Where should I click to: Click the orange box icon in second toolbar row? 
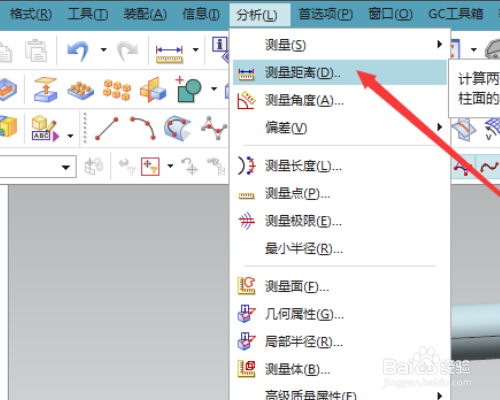coord(8,89)
